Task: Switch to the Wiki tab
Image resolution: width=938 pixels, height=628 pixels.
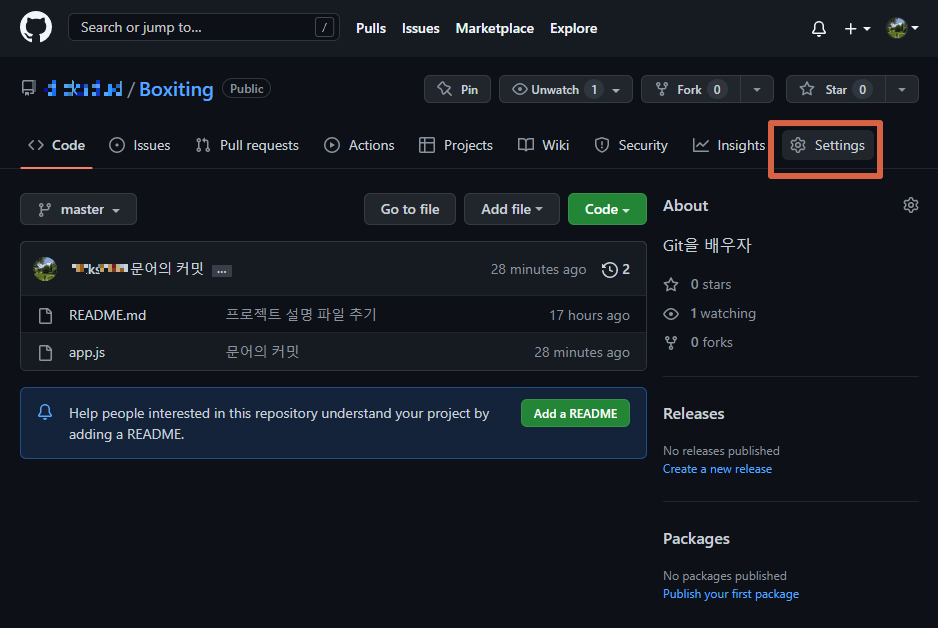Action: coord(543,145)
